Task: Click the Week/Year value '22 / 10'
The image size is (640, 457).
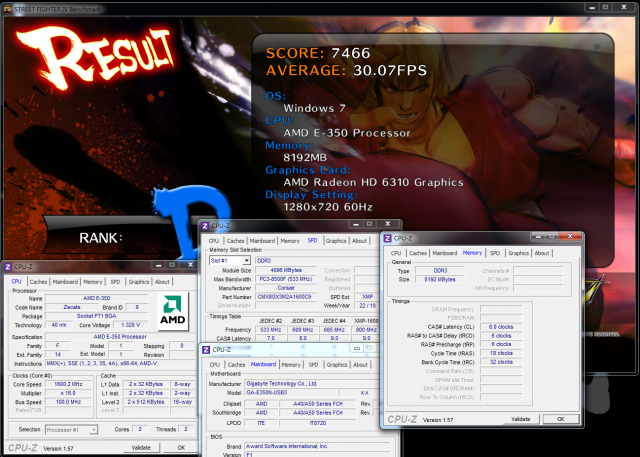Action: click(367, 306)
